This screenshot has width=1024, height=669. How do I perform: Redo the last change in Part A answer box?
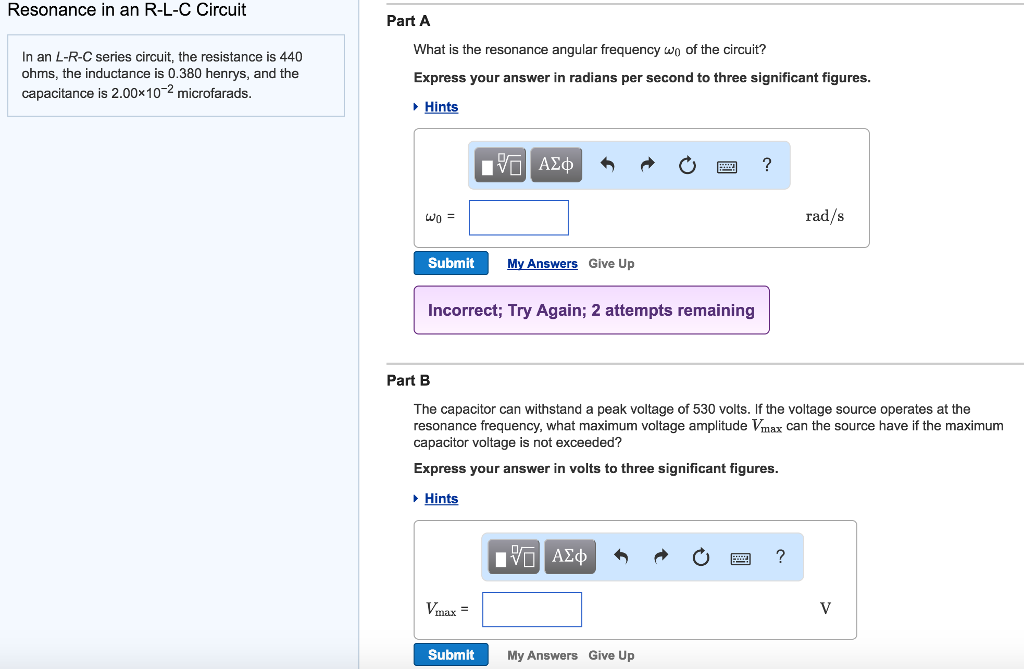click(647, 164)
